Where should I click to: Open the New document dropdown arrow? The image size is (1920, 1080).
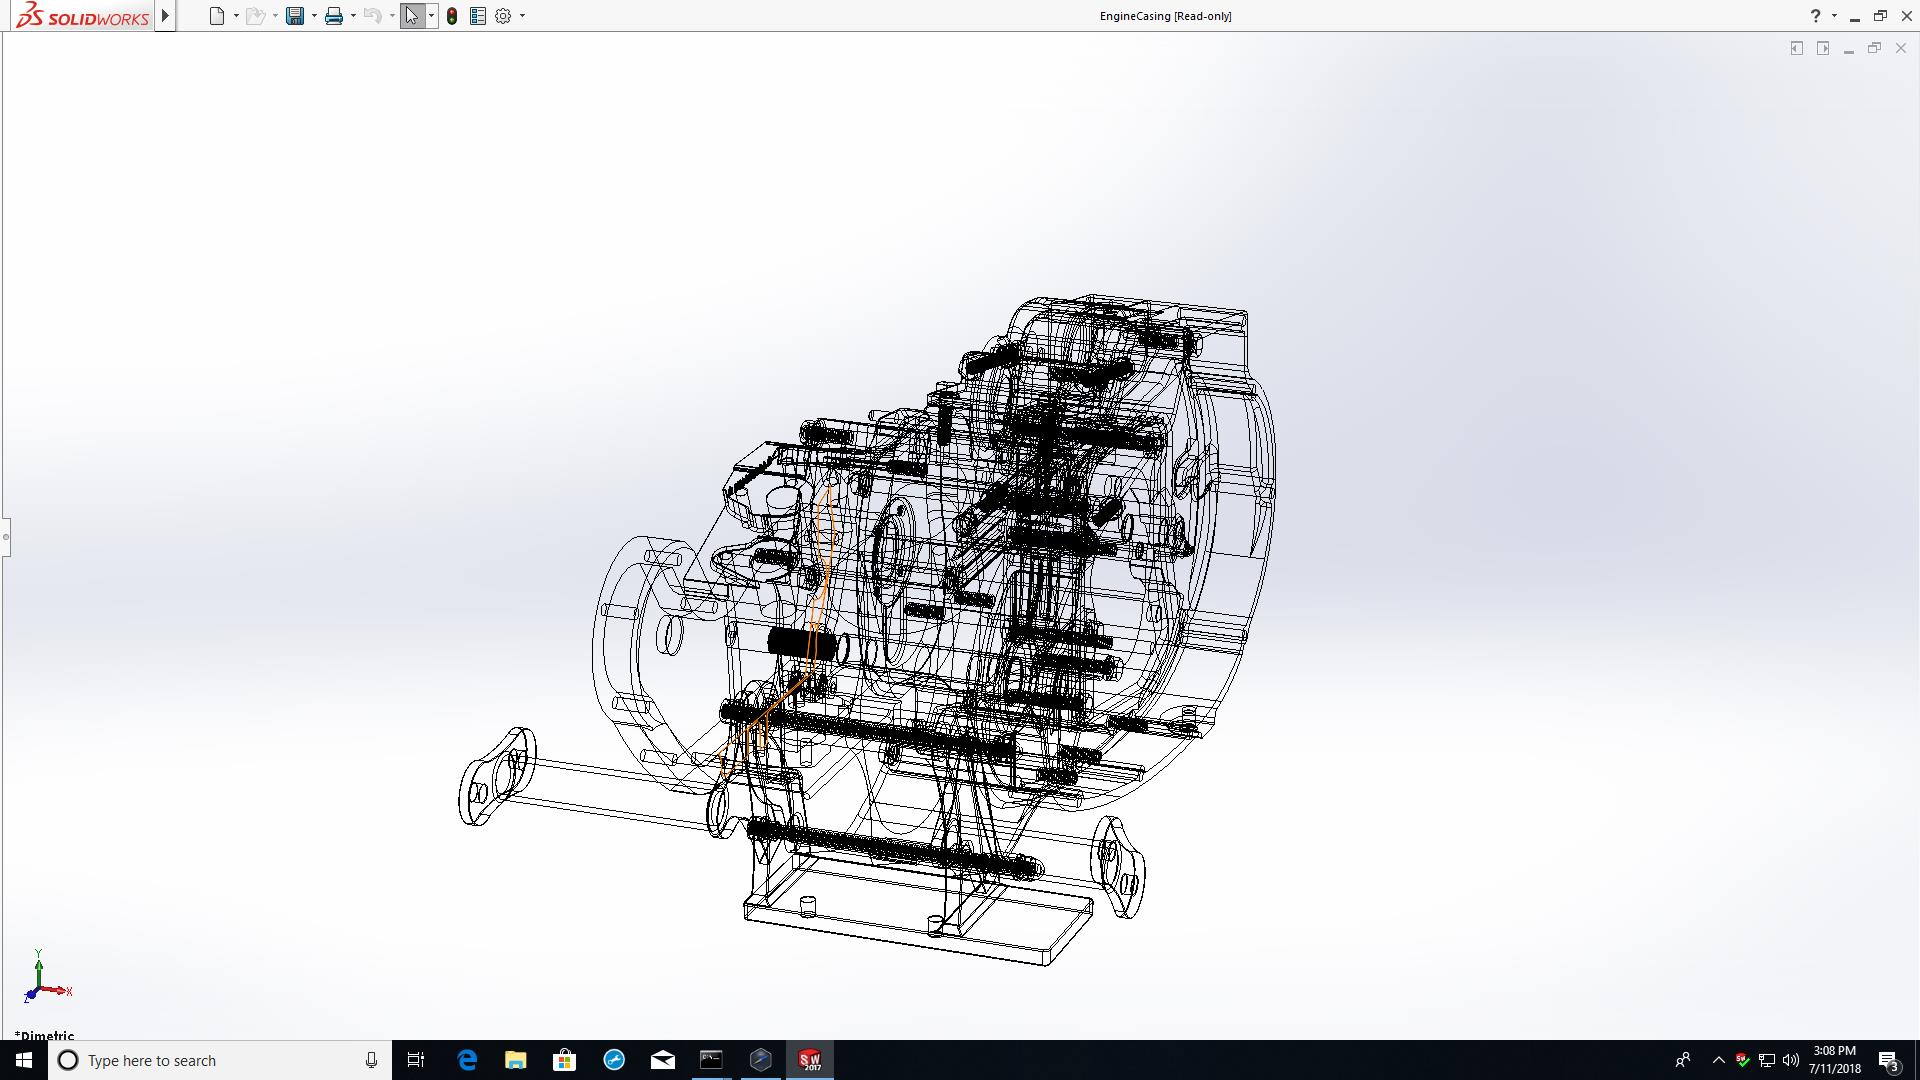point(236,16)
